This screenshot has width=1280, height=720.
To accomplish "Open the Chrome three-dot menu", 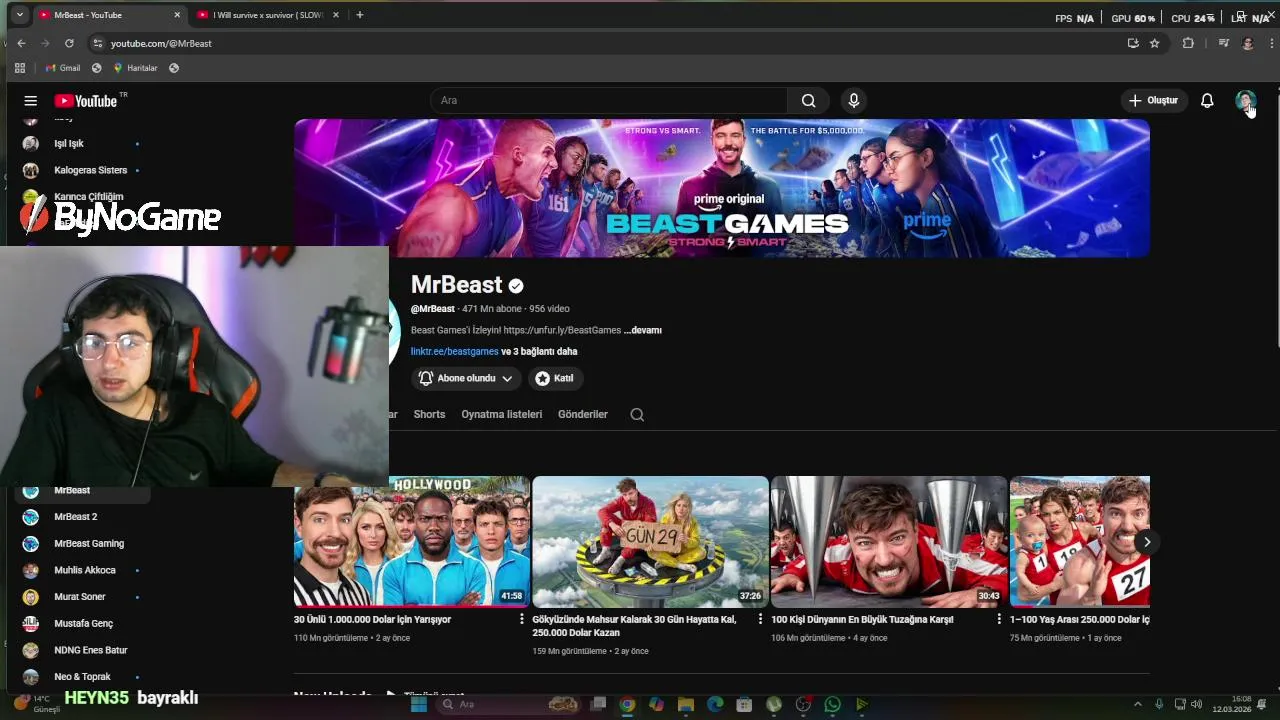I will (x=1272, y=43).
